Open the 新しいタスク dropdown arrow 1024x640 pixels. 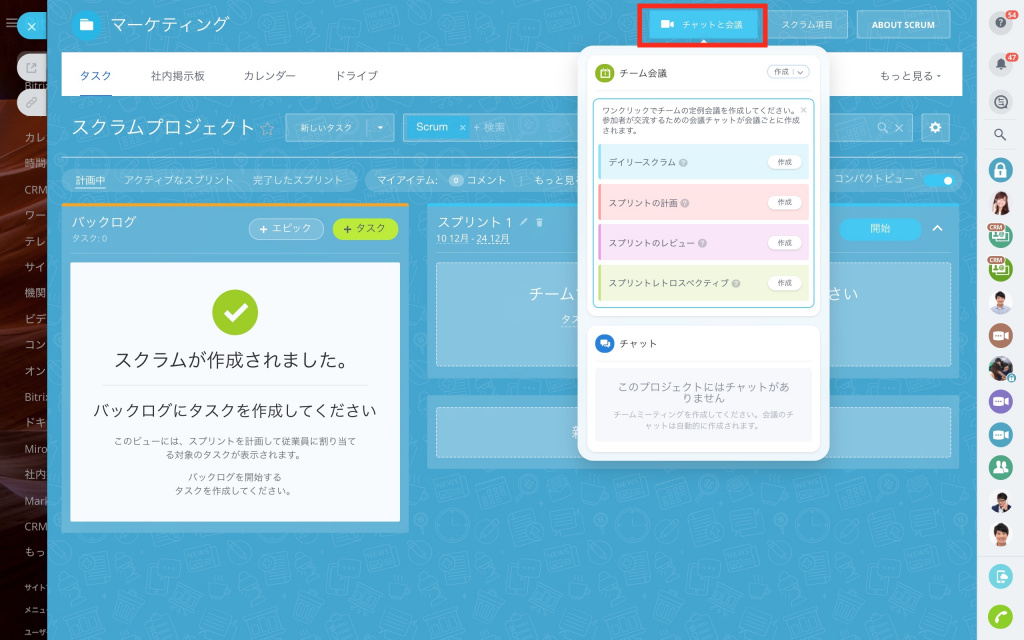pos(380,128)
